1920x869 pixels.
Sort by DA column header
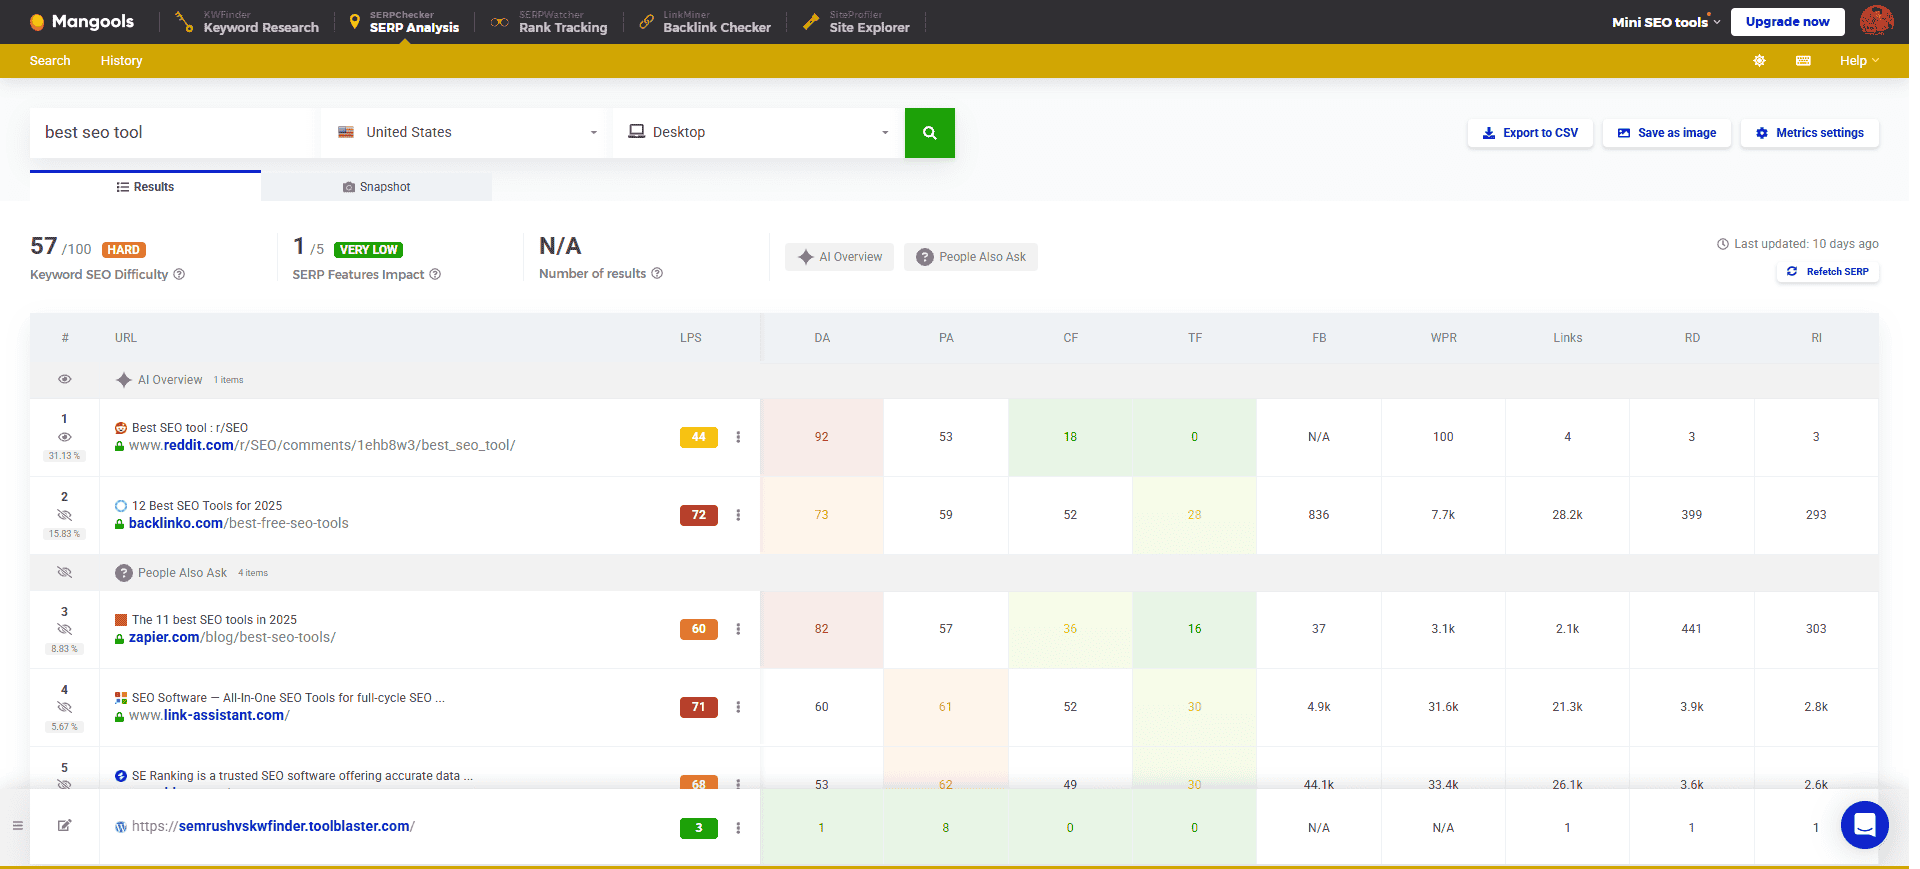[822, 338]
